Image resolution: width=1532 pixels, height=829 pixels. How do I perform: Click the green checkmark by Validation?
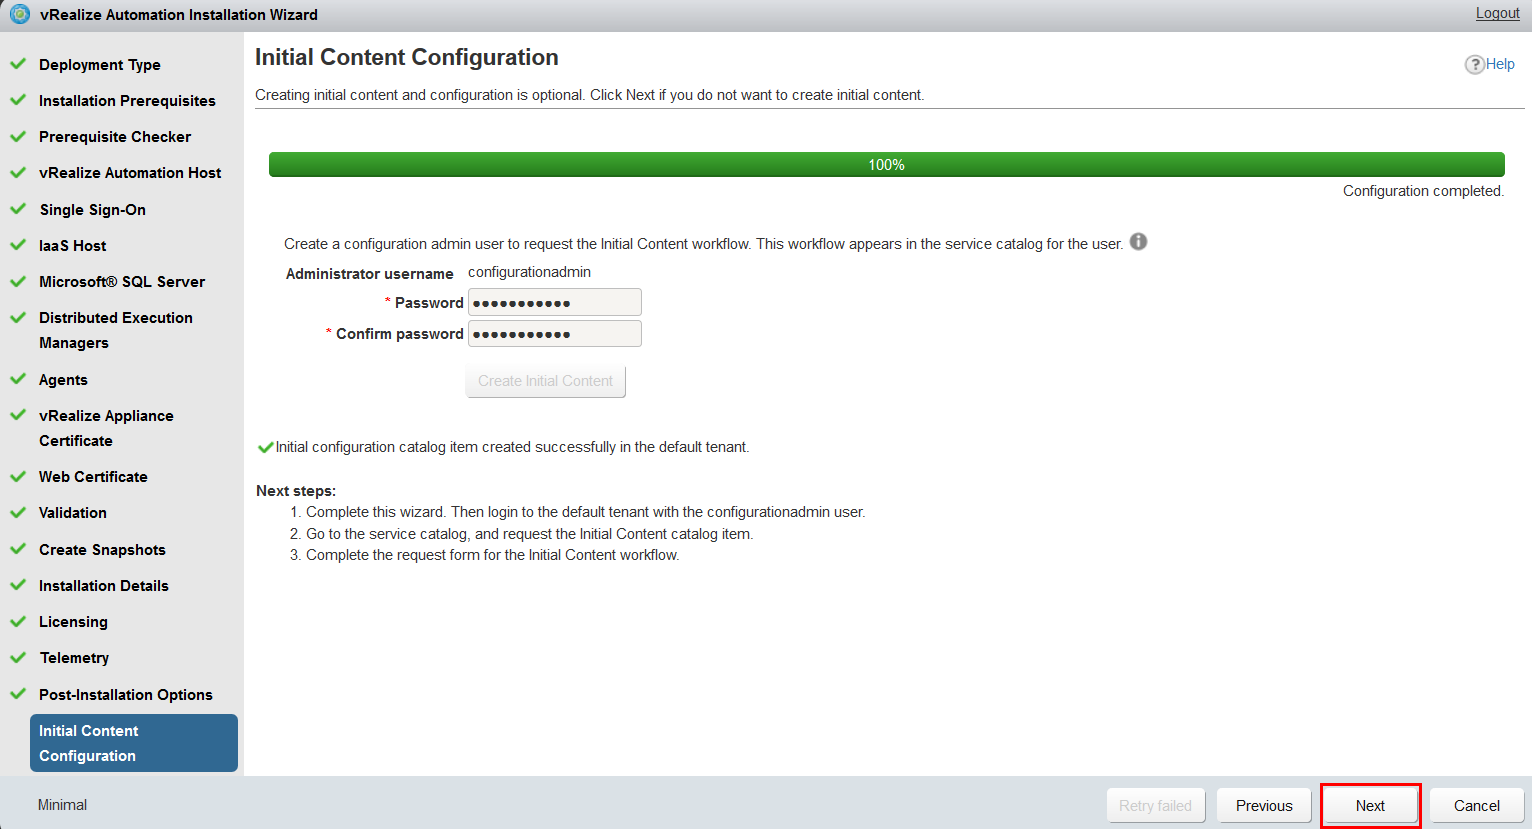coord(18,512)
